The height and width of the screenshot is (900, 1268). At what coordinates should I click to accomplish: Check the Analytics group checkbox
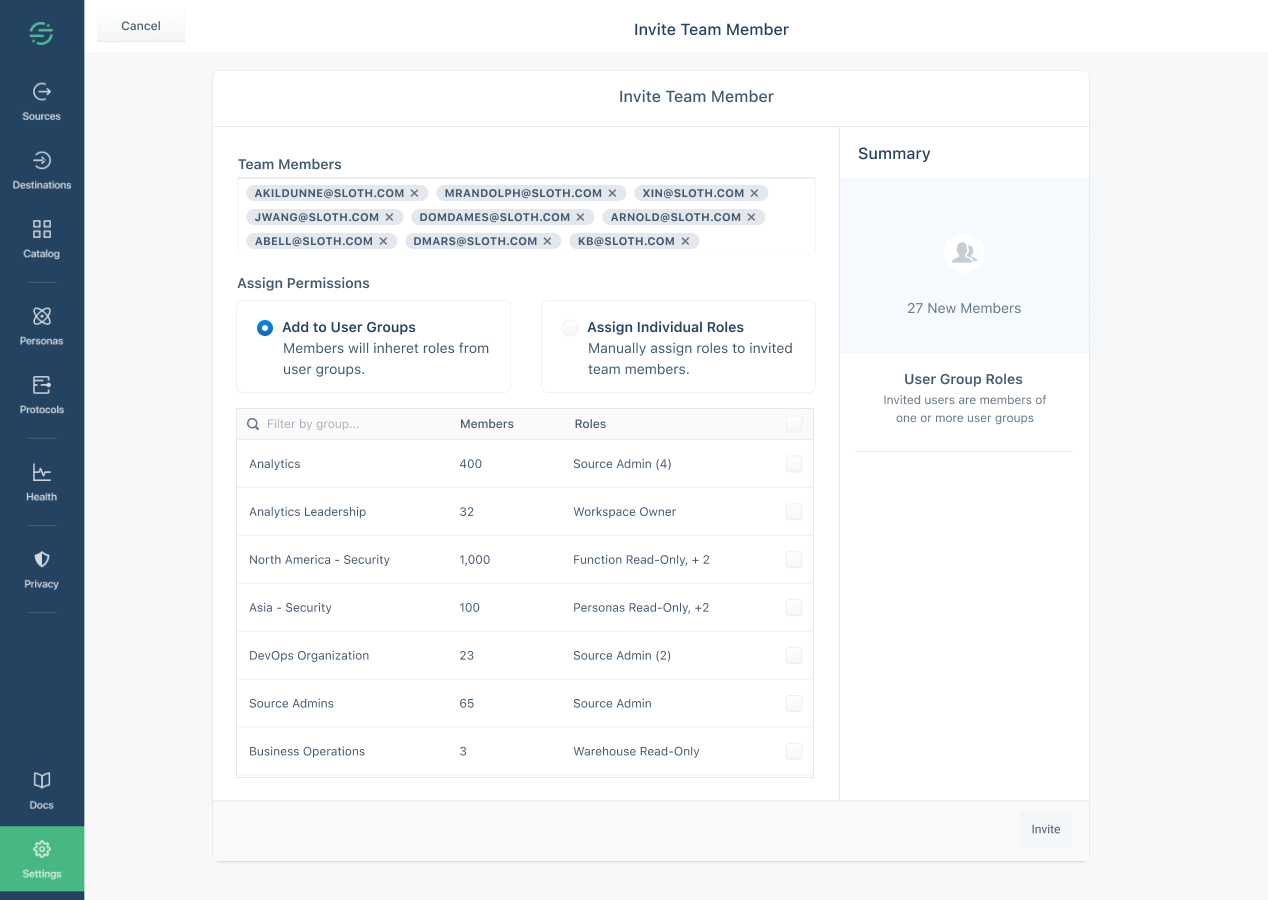pyautogui.click(x=794, y=464)
